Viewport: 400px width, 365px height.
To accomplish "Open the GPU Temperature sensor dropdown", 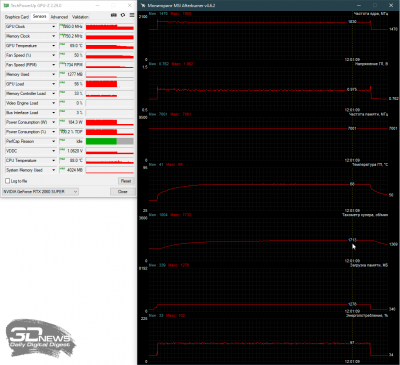I will [54, 46].
